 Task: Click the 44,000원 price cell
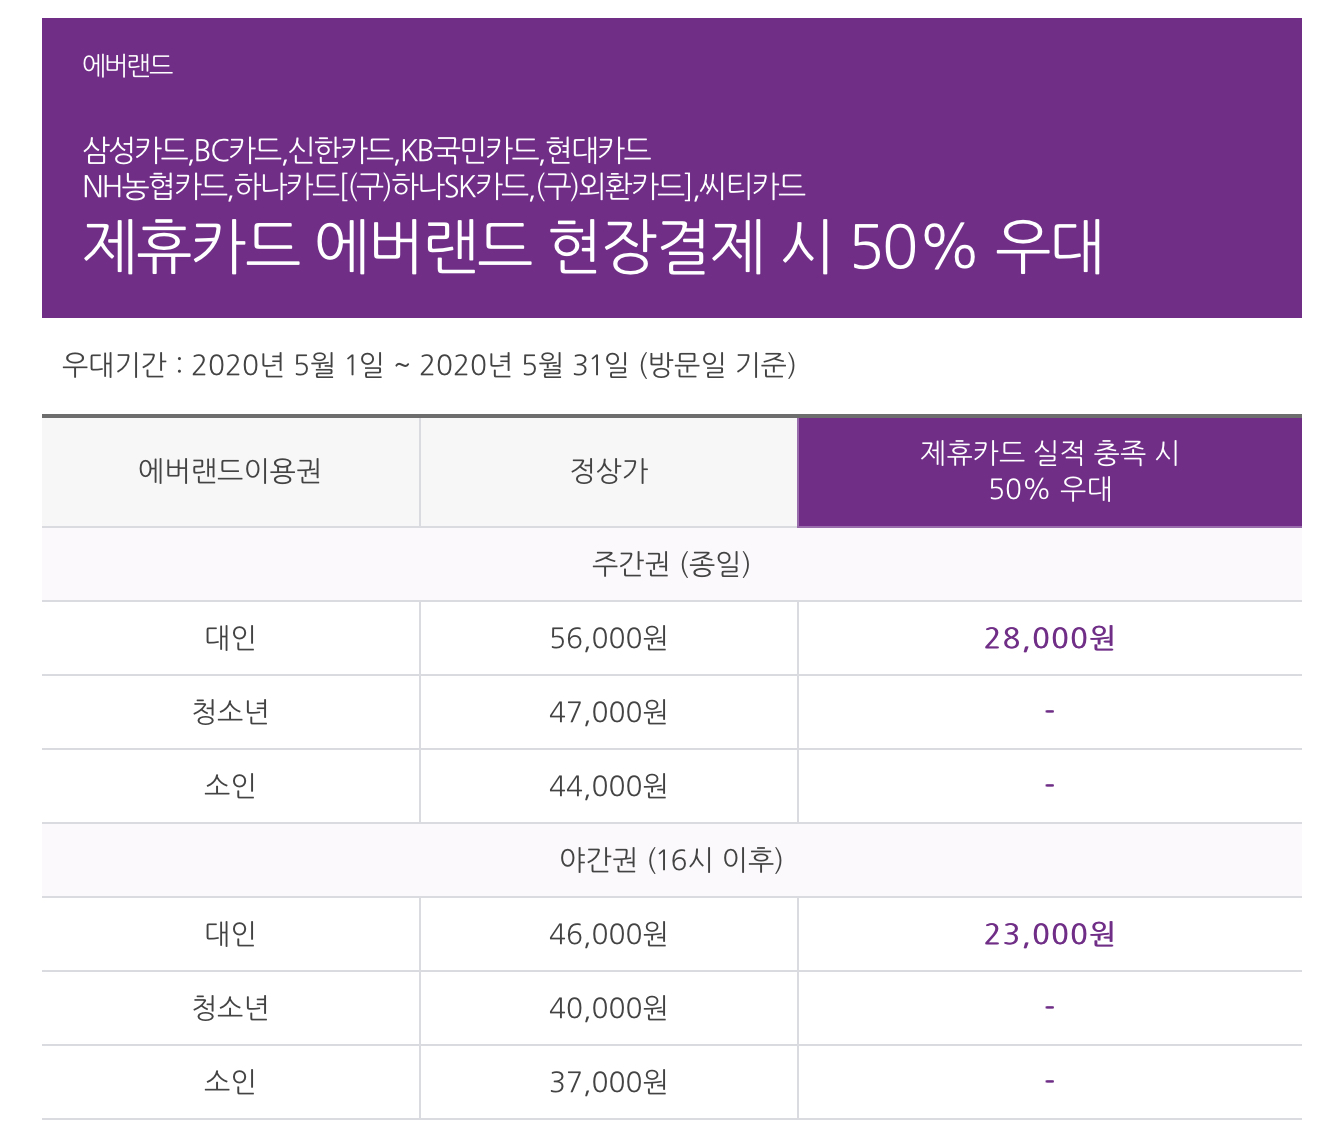[609, 786]
